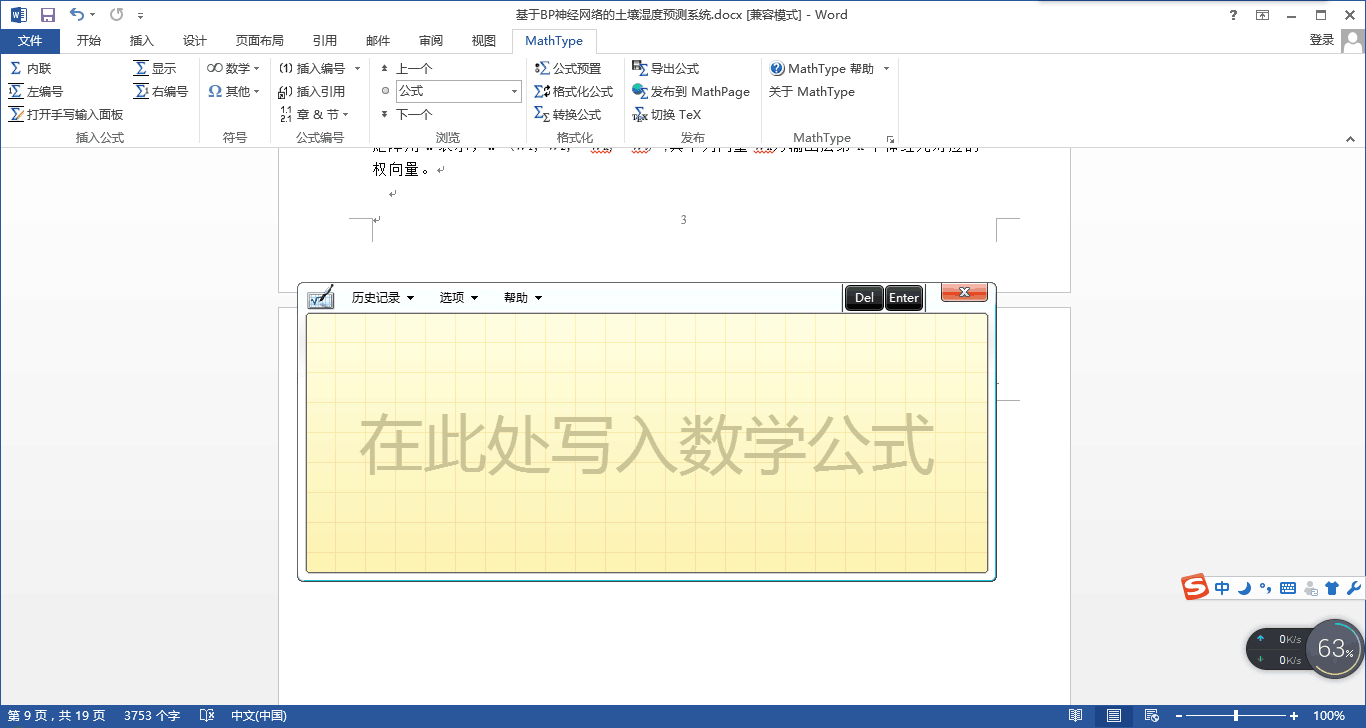Insert an inline equation with 内联
The height and width of the screenshot is (728, 1366).
[30, 68]
